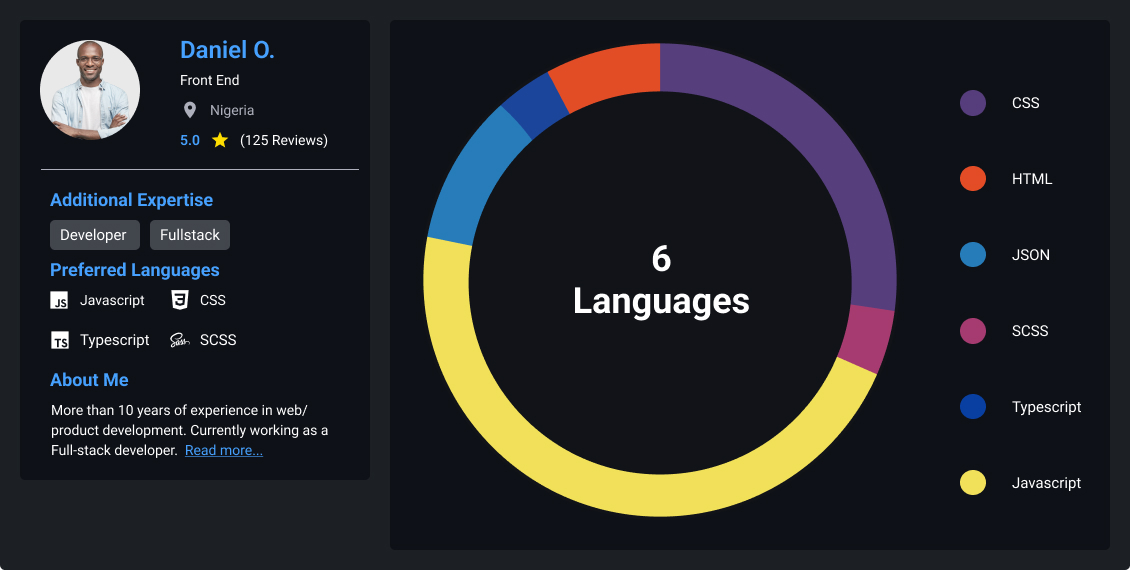
Task: Click the Typescript label in Preferred Languages
Action: click(x=115, y=340)
